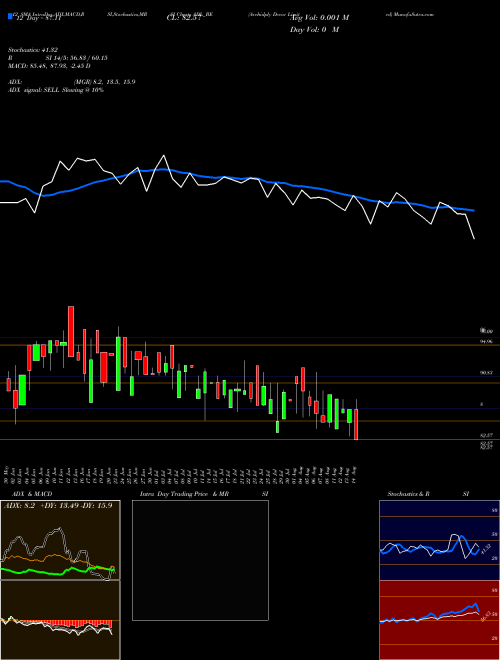
Task: Select the '12 Day = 87.11' SMA value
Action: pos(40,19)
